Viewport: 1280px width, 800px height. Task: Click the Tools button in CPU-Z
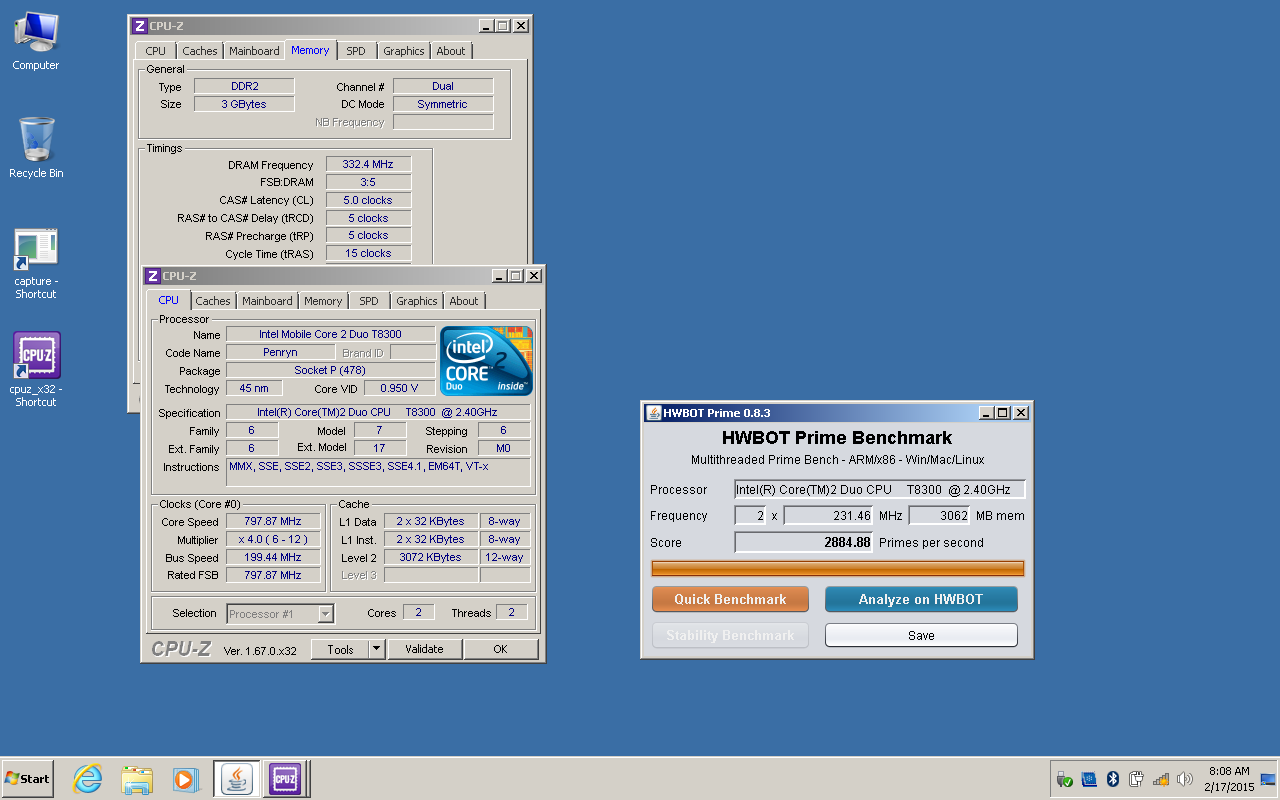(x=340, y=649)
